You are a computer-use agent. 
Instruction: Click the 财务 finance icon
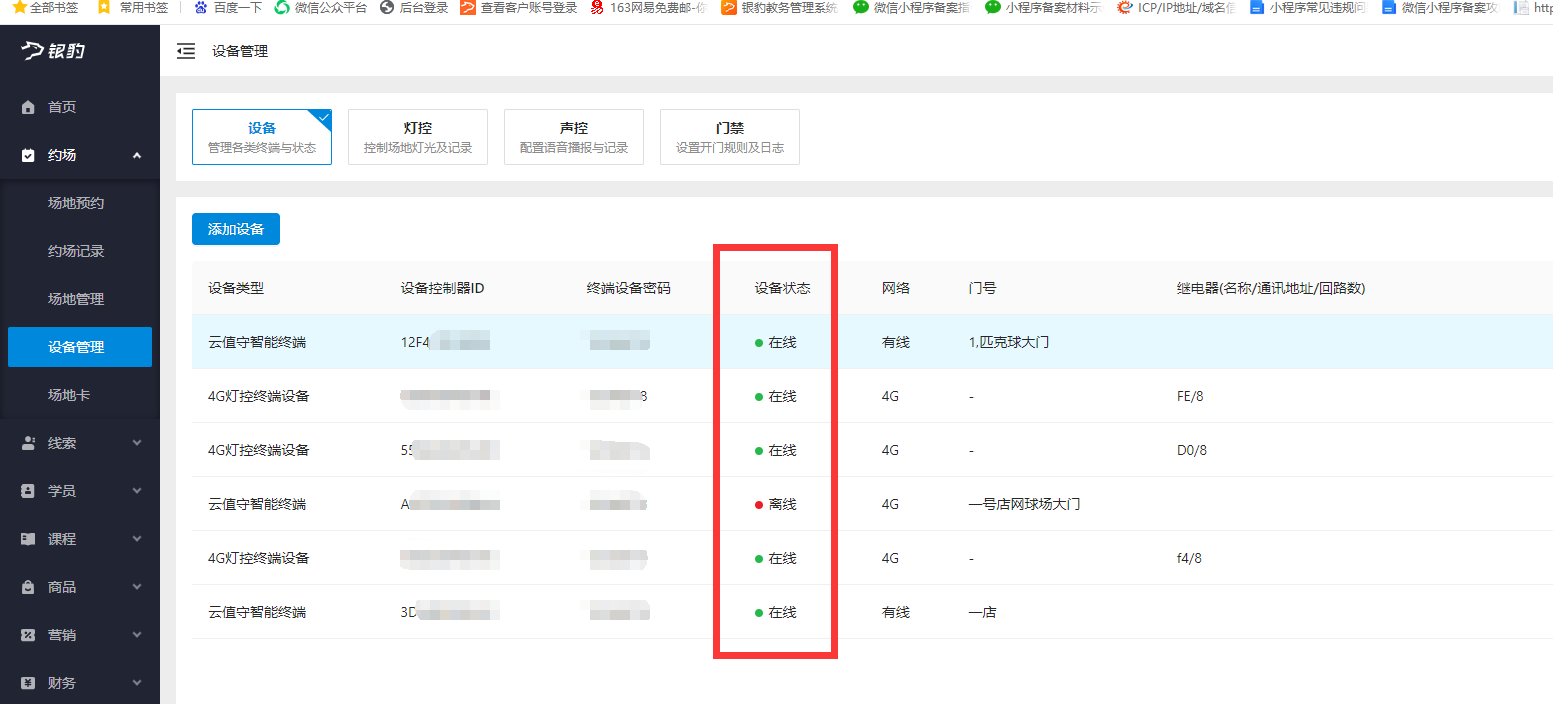point(25,682)
